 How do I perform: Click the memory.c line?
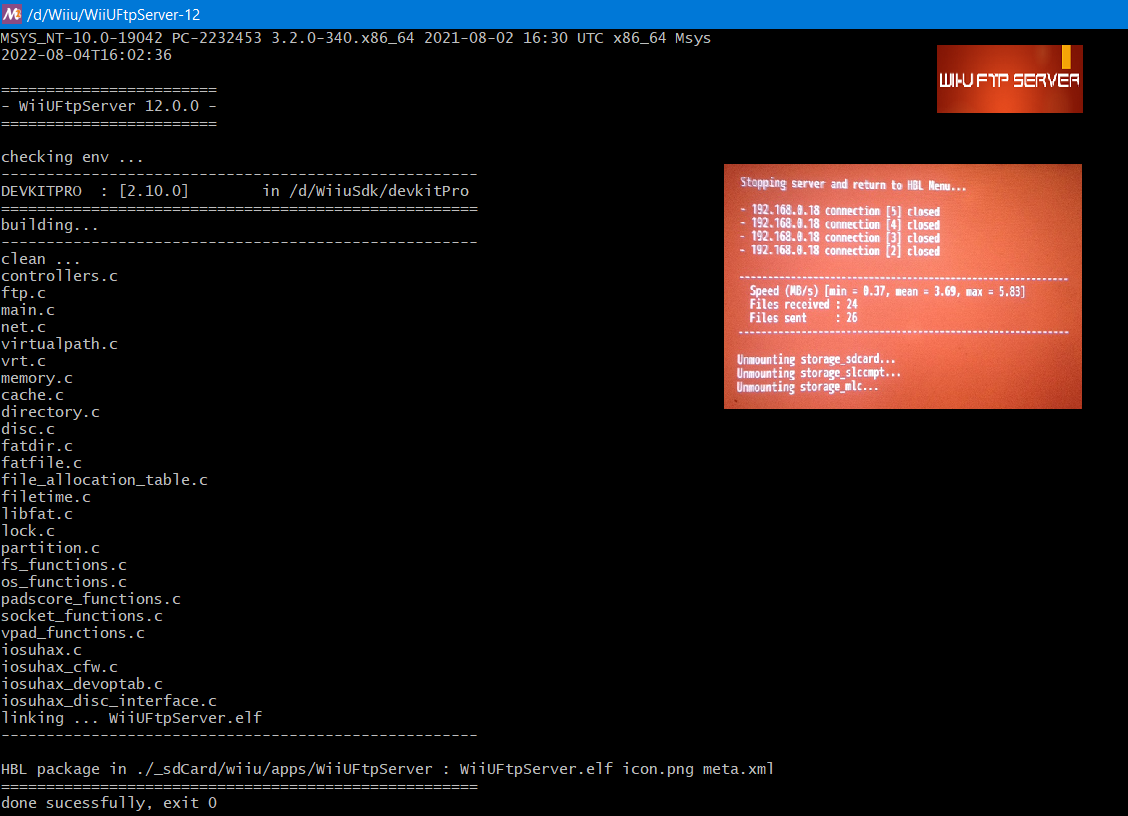coord(37,378)
